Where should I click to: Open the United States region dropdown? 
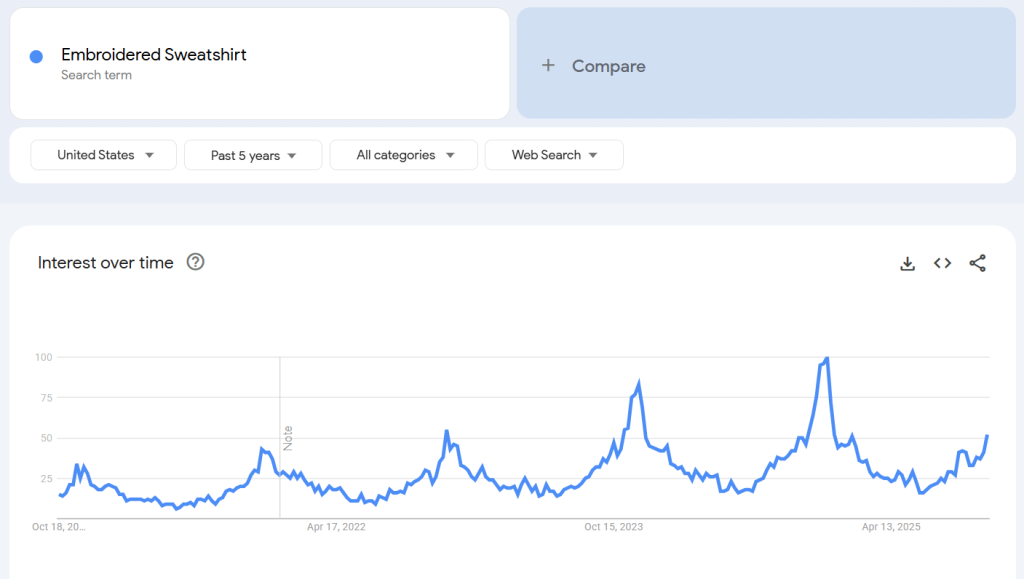click(104, 155)
